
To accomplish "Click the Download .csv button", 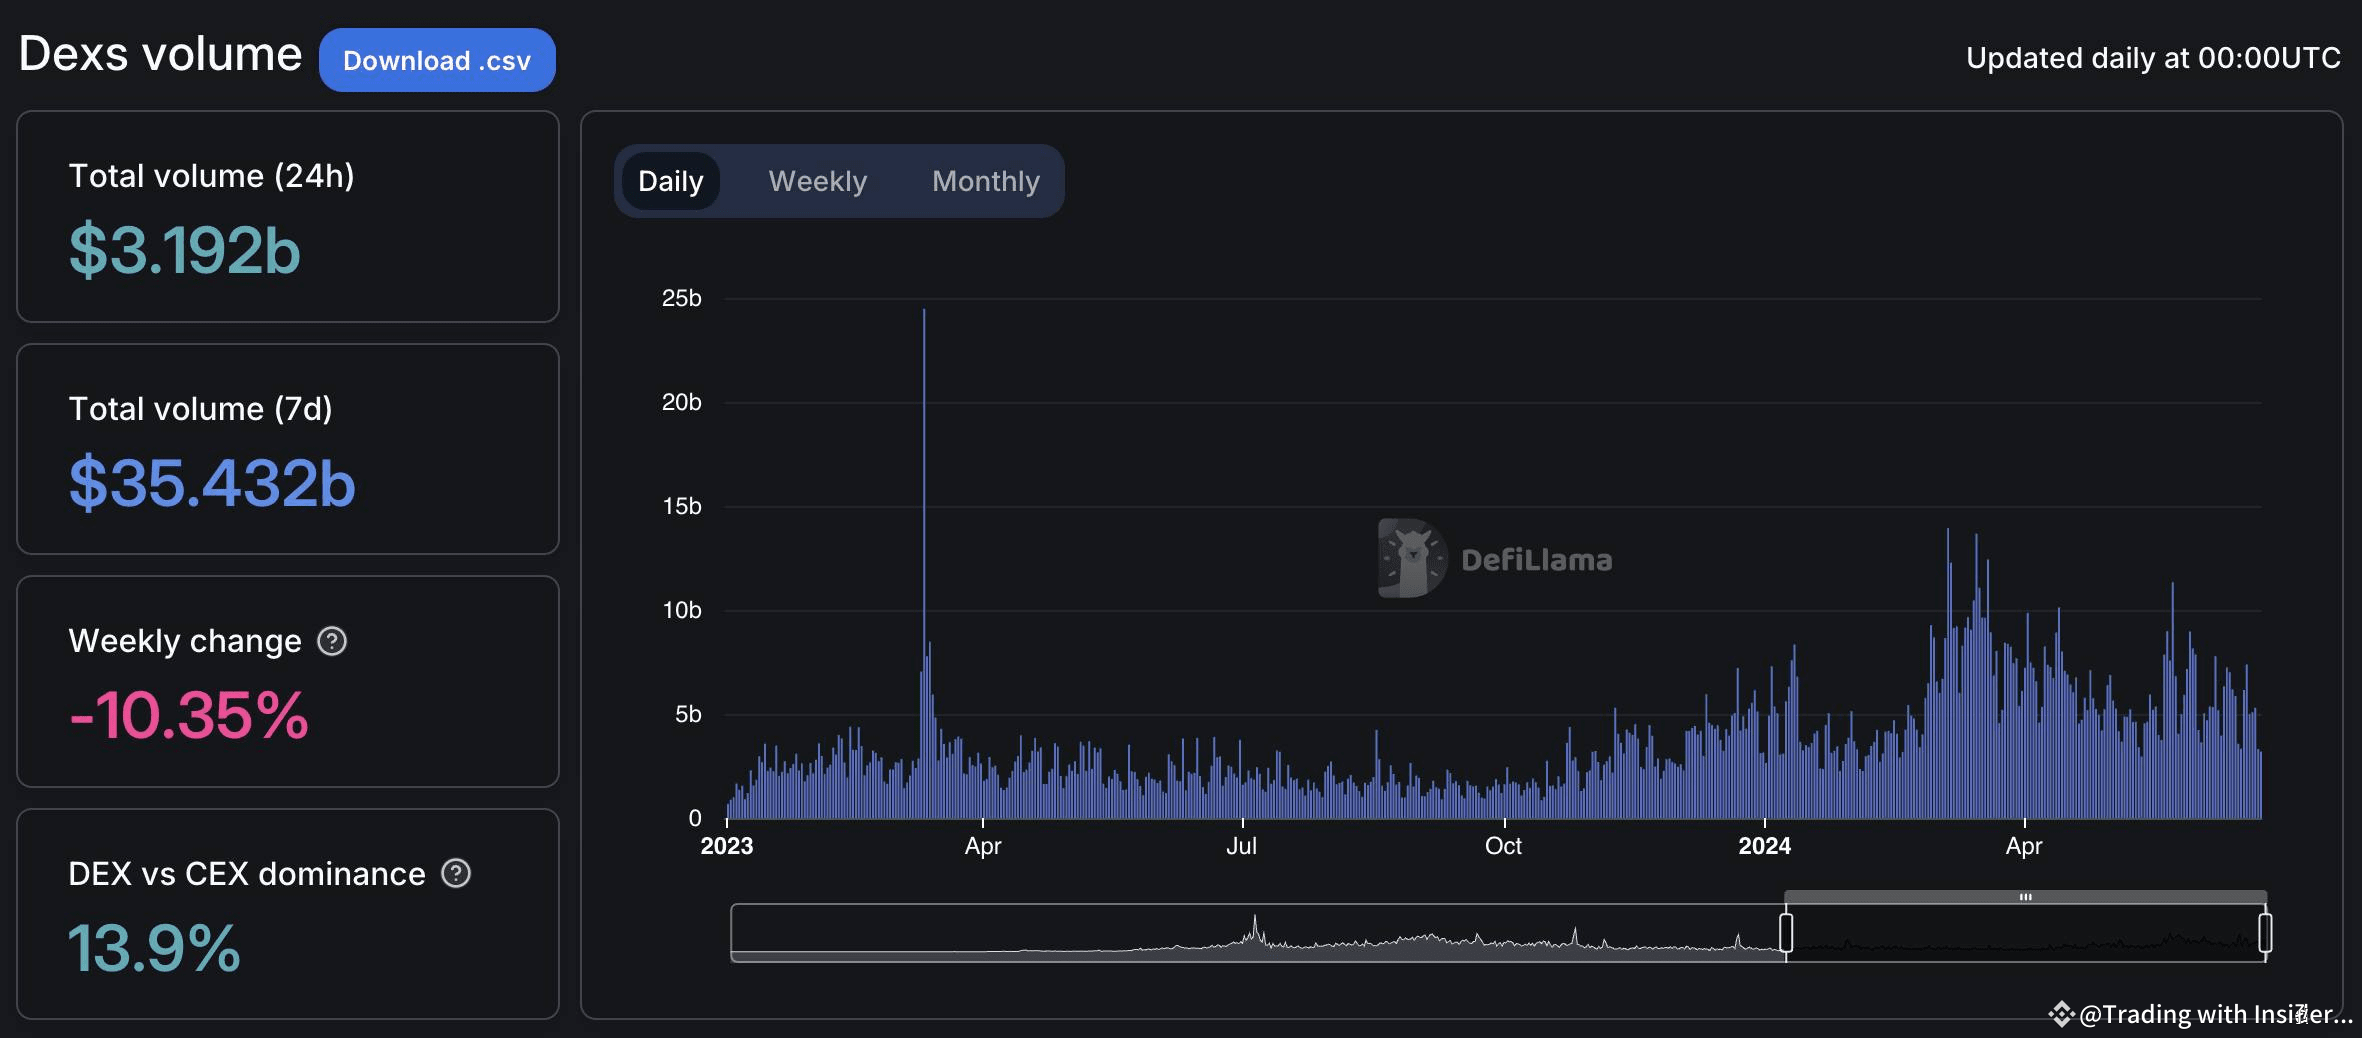I will 437,60.
